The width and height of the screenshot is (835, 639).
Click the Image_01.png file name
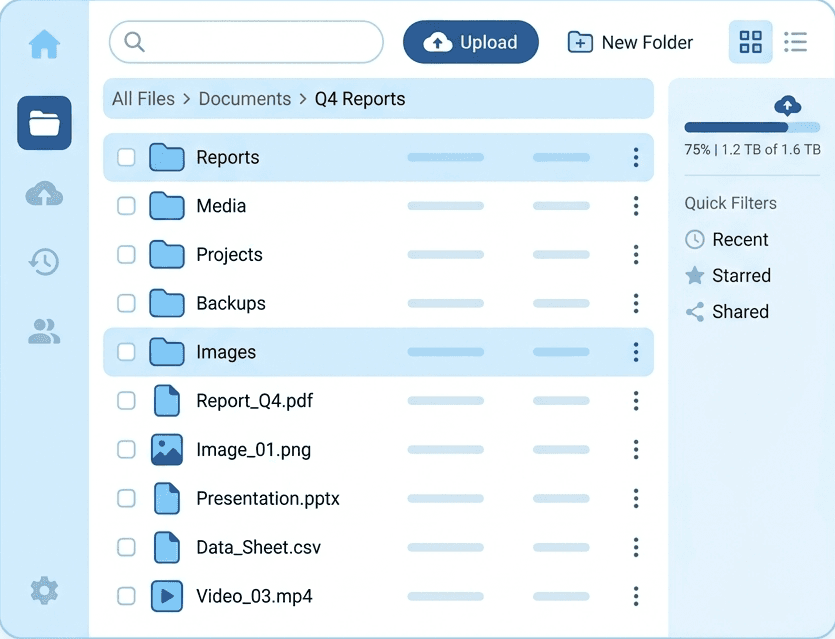253,450
